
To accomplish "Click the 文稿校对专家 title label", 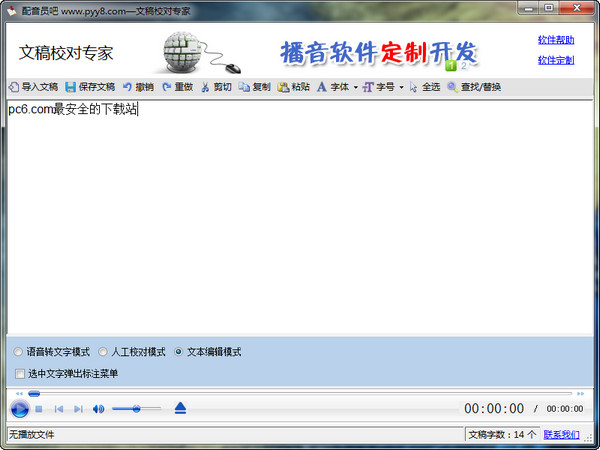I will point(66,53).
